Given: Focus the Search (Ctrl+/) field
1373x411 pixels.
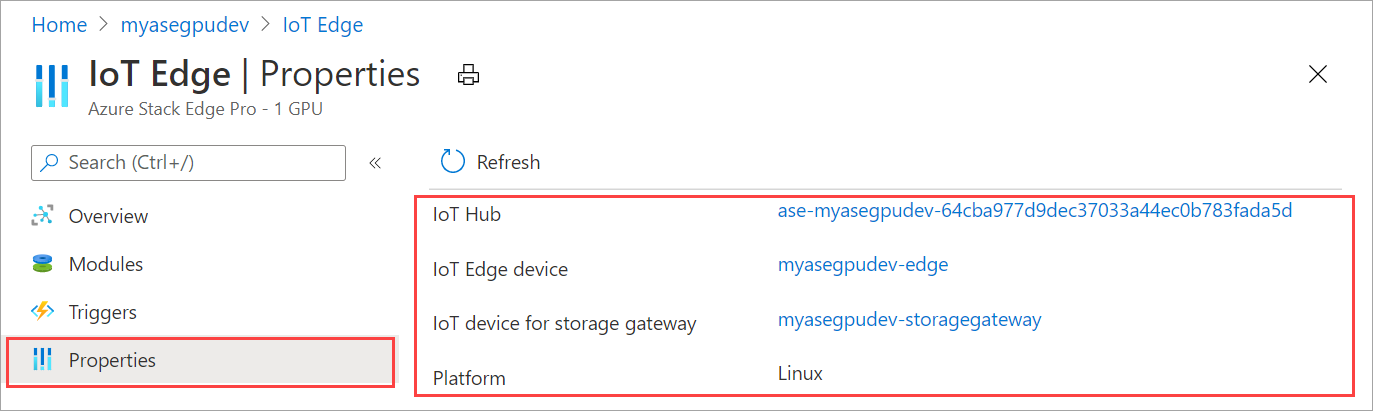Looking at the screenshot, I should [200, 162].
